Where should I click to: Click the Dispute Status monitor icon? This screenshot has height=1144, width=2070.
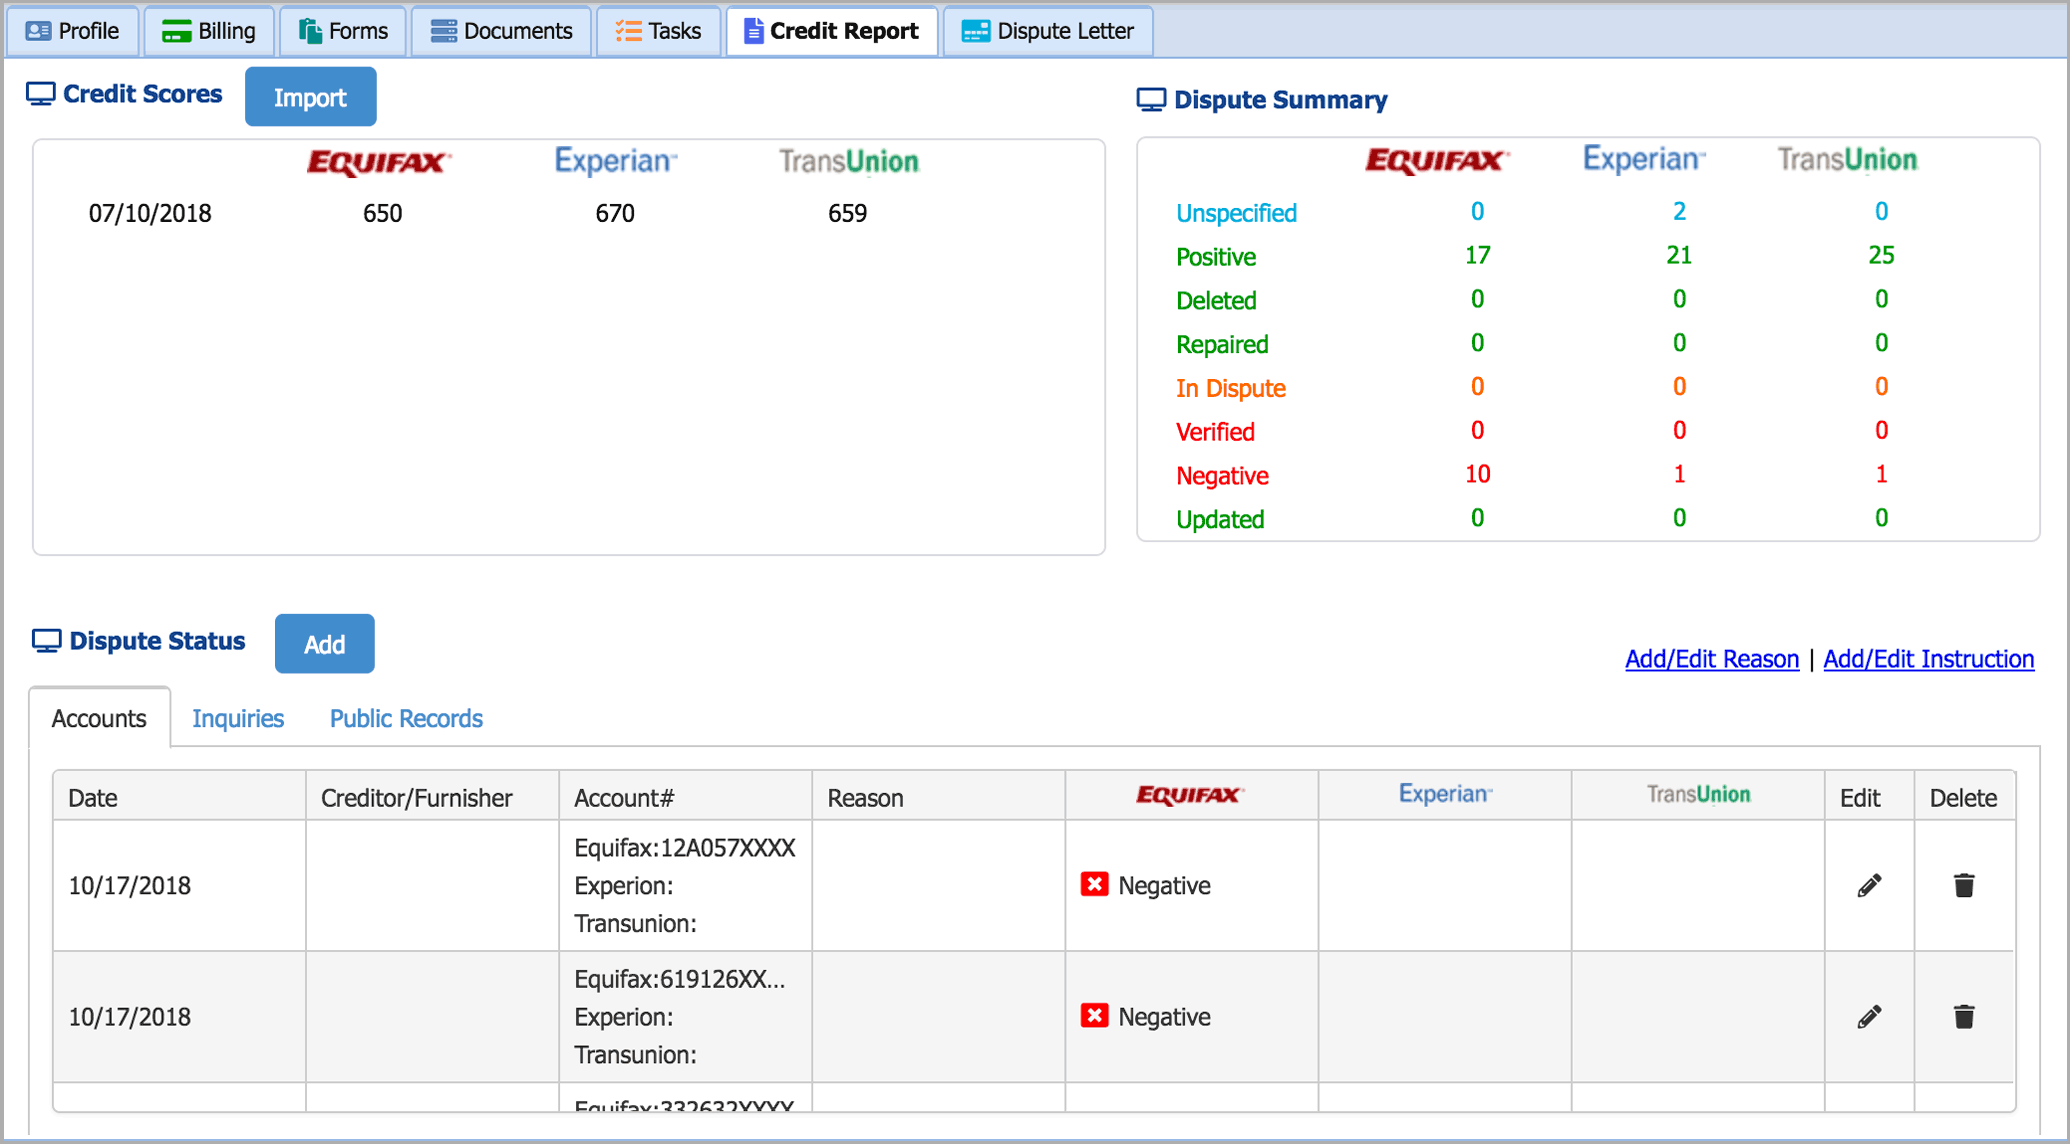click(x=46, y=639)
